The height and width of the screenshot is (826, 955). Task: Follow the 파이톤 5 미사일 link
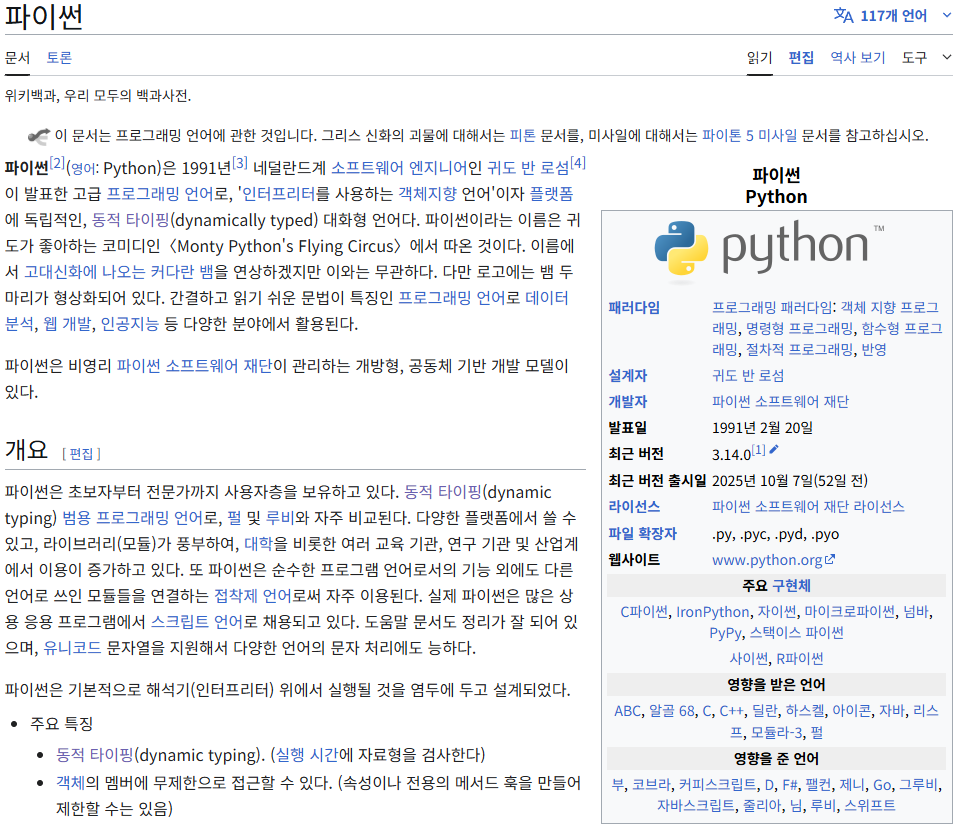[749, 135]
